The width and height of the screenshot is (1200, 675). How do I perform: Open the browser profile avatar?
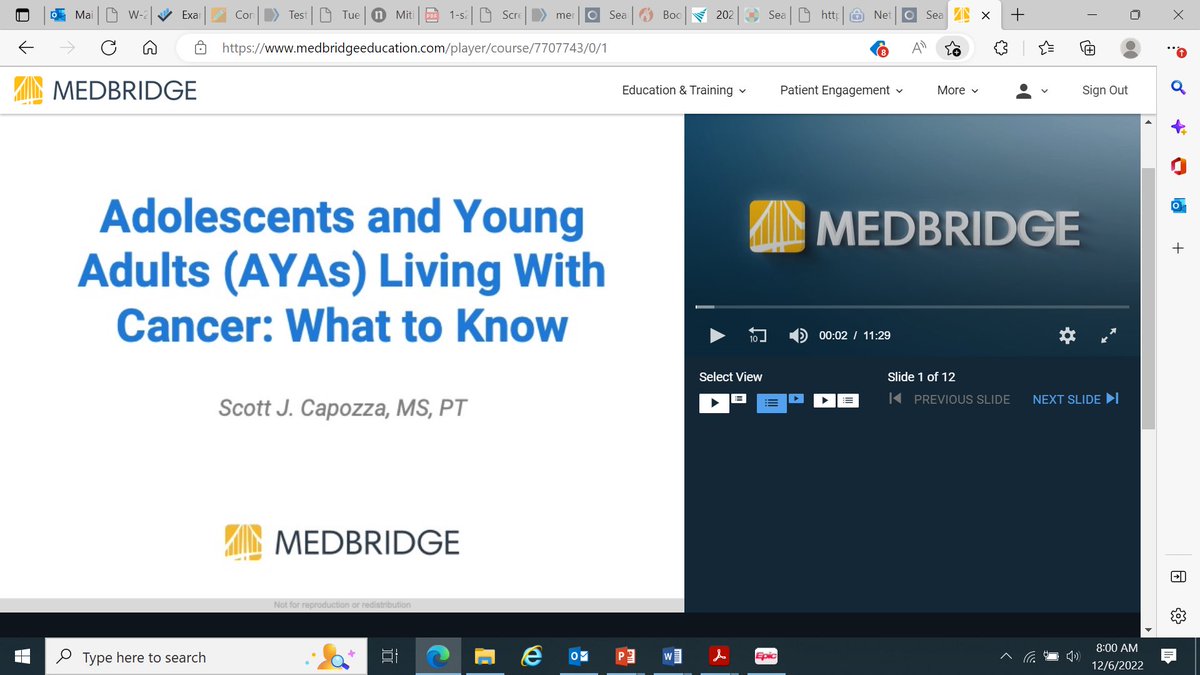(1130, 48)
